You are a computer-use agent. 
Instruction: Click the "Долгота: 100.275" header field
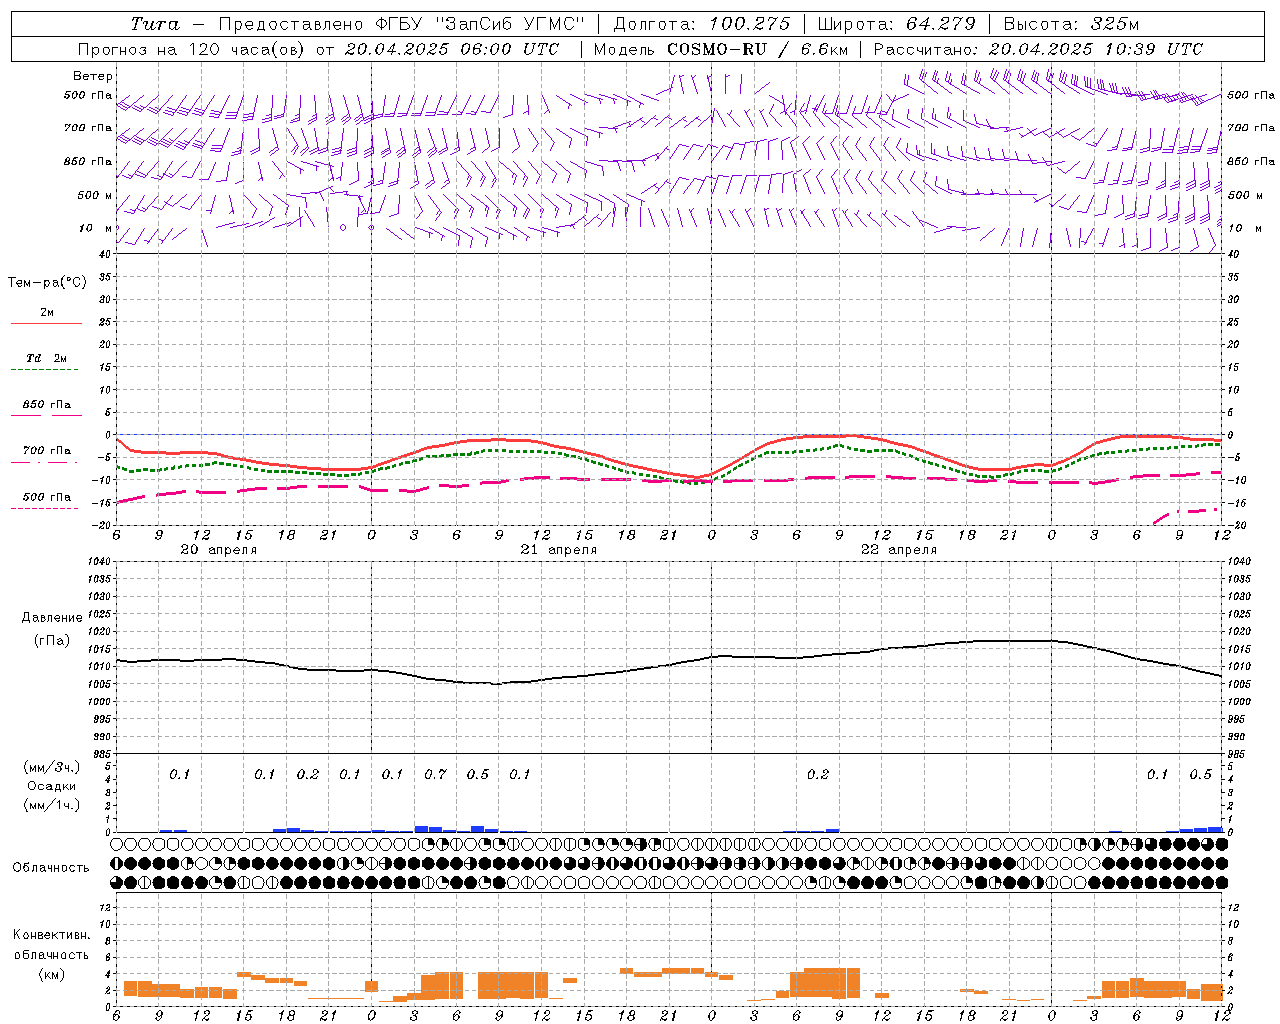click(701, 24)
